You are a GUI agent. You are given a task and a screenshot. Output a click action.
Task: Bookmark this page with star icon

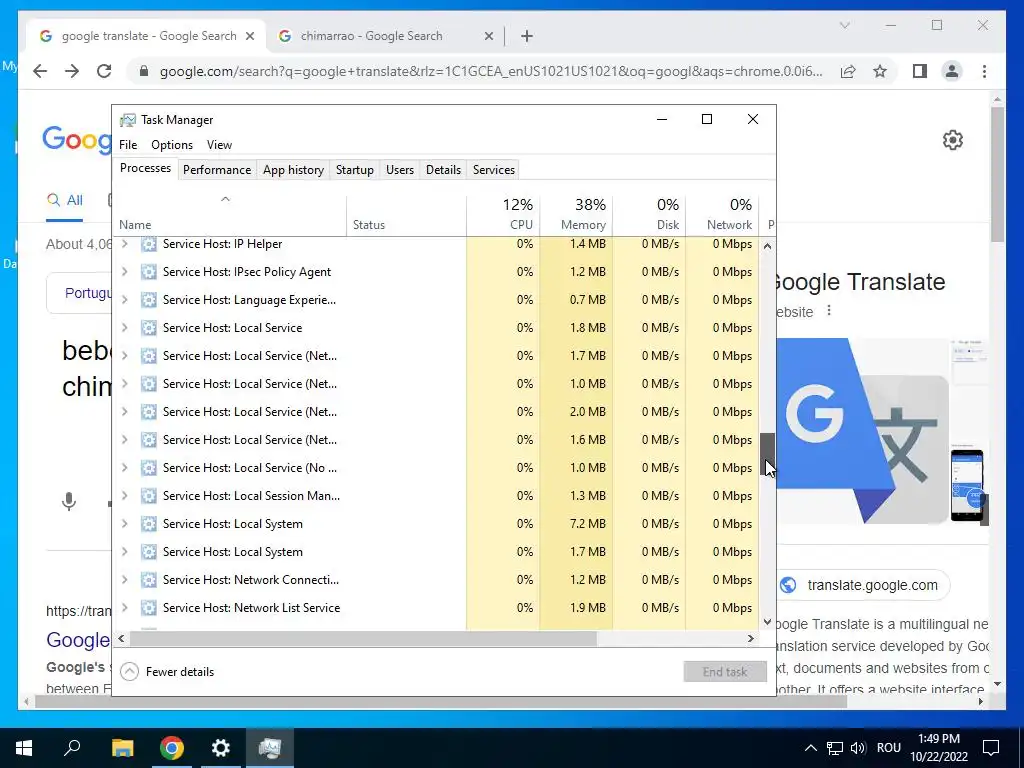point(880,71)
